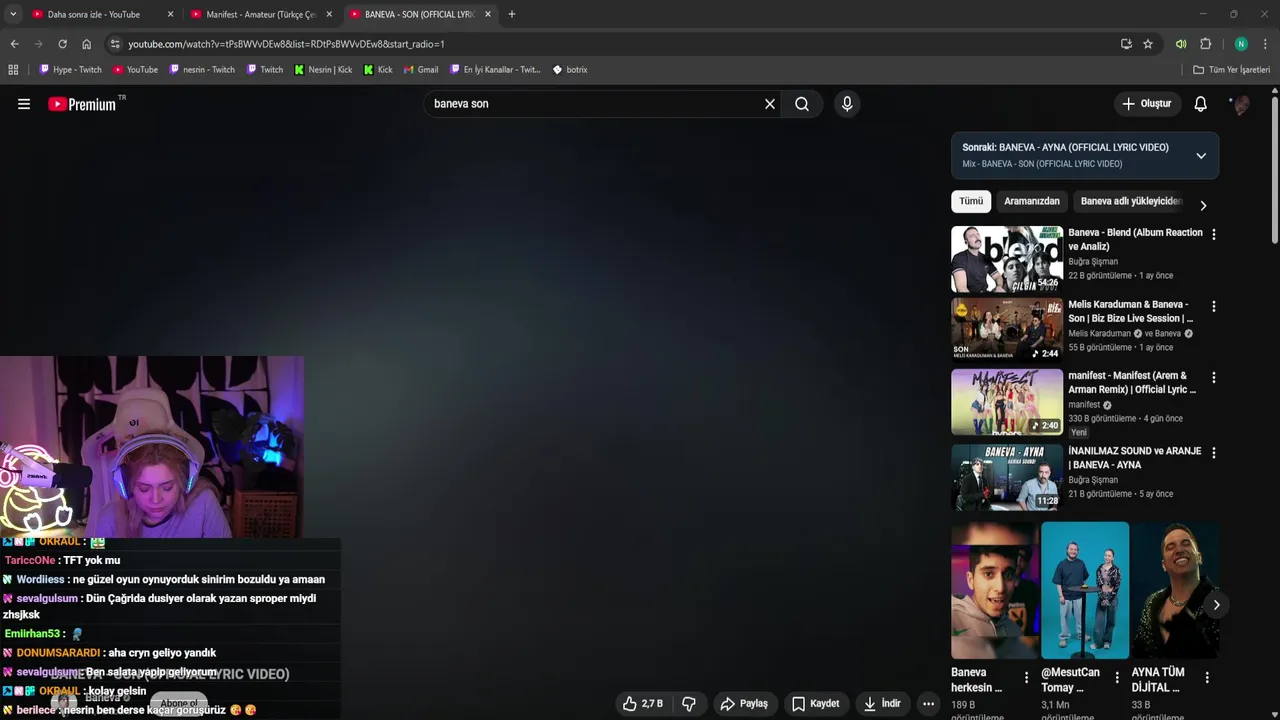Open Hype - Twitch bookmark

click(70, 70)
